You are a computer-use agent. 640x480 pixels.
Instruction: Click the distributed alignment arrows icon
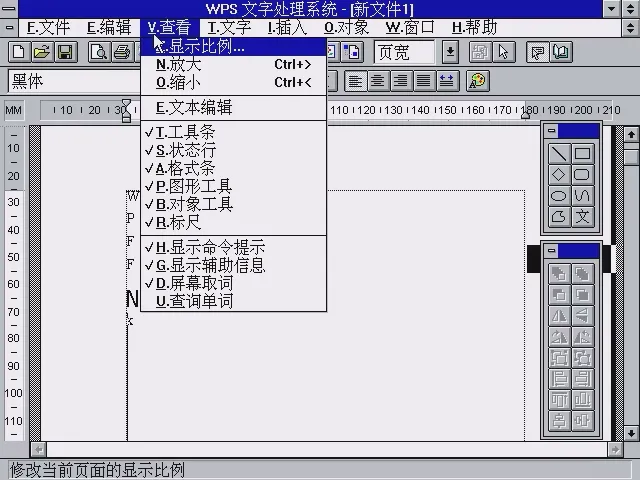[x=447, y=81]
